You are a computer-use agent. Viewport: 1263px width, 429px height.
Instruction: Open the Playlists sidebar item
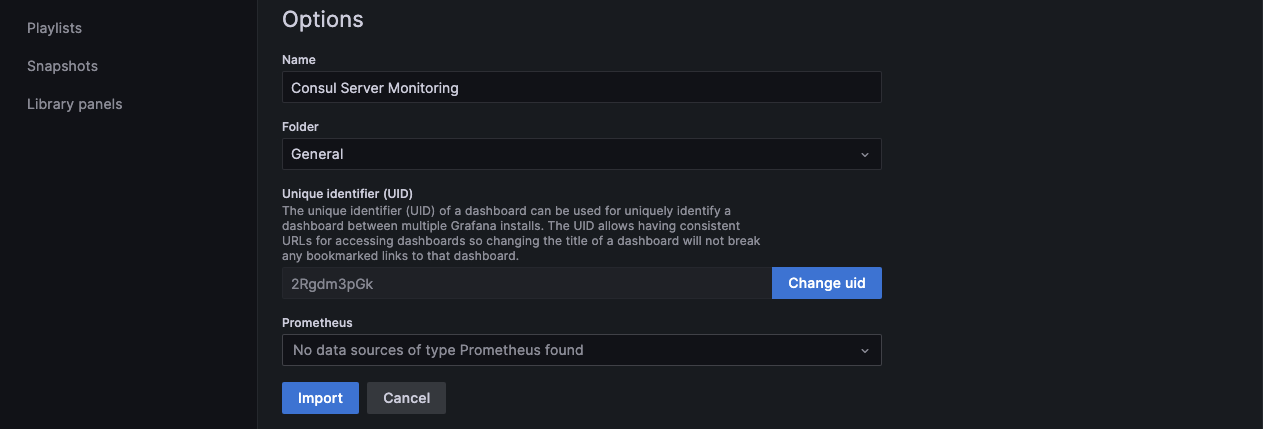point(54,28)
